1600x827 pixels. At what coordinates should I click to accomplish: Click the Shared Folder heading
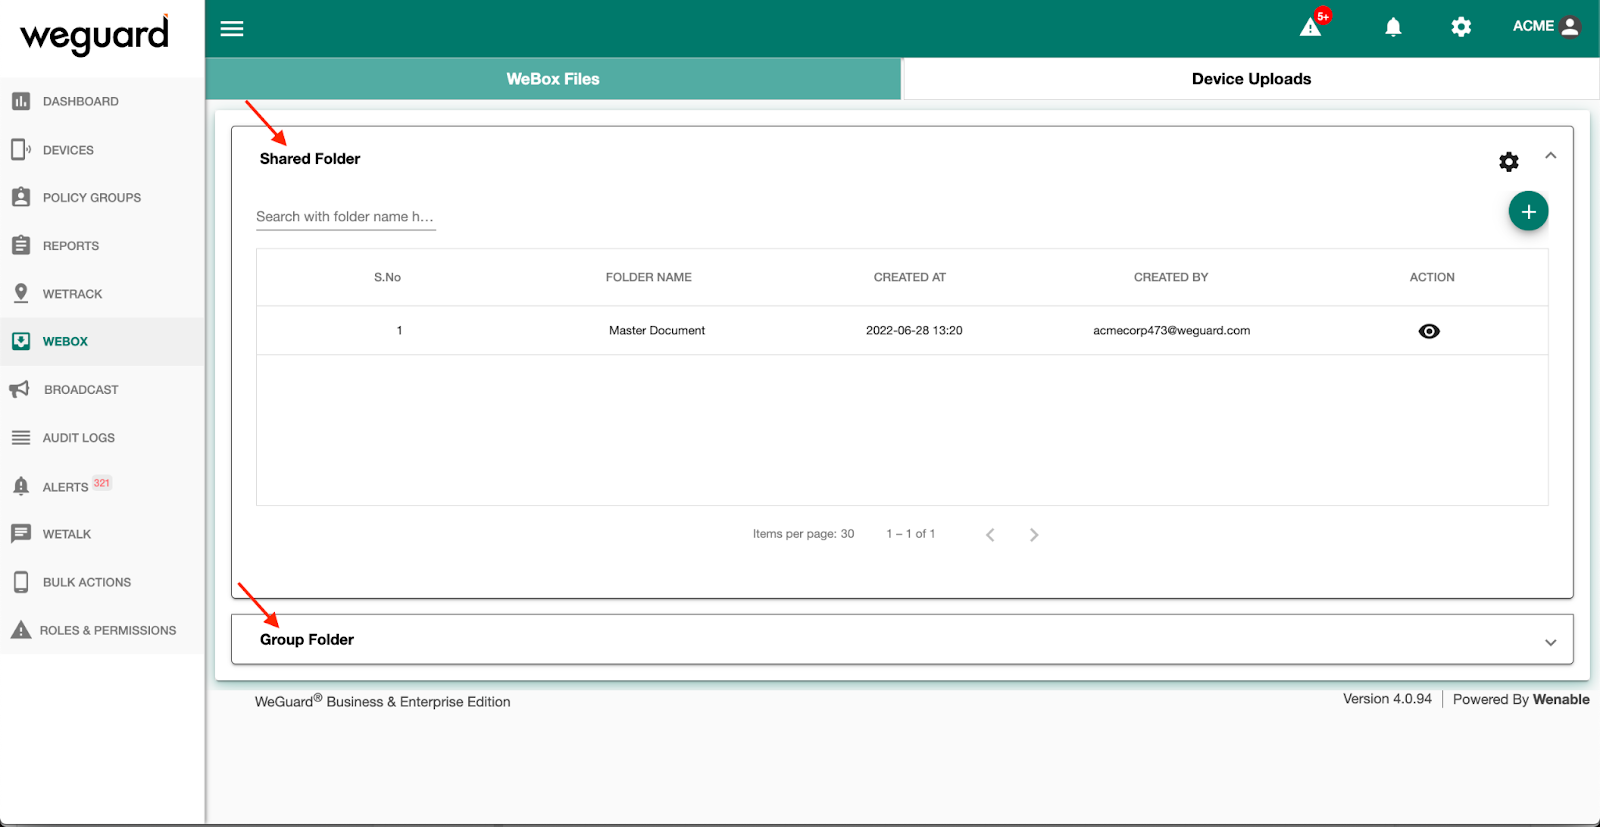click(310, 159)
